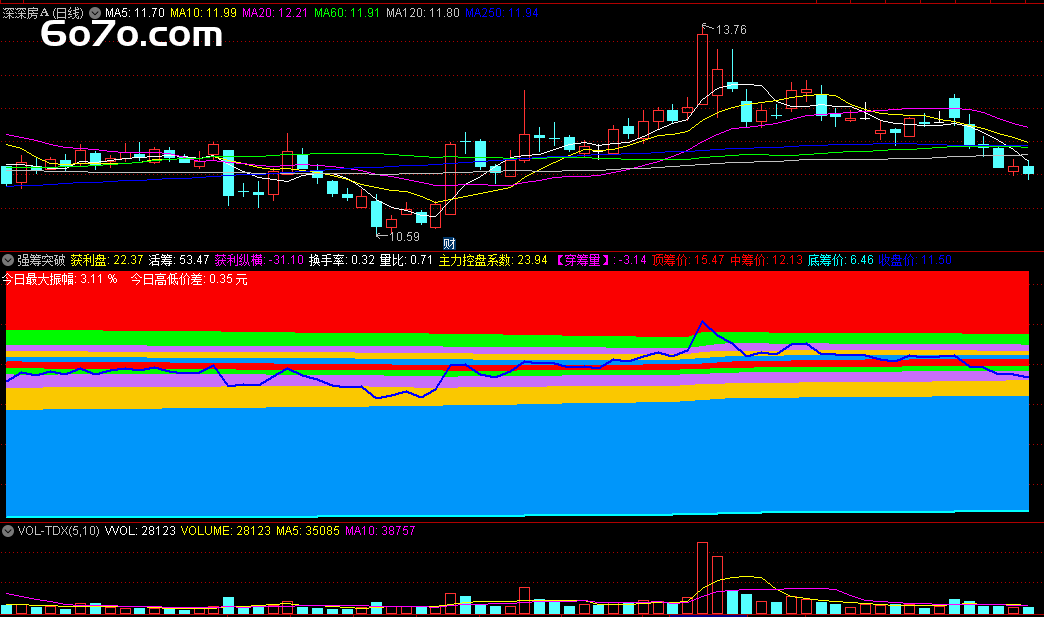Click the red 中筹价: 12.13 value
1044x617 pixels.
pos(766,260)
